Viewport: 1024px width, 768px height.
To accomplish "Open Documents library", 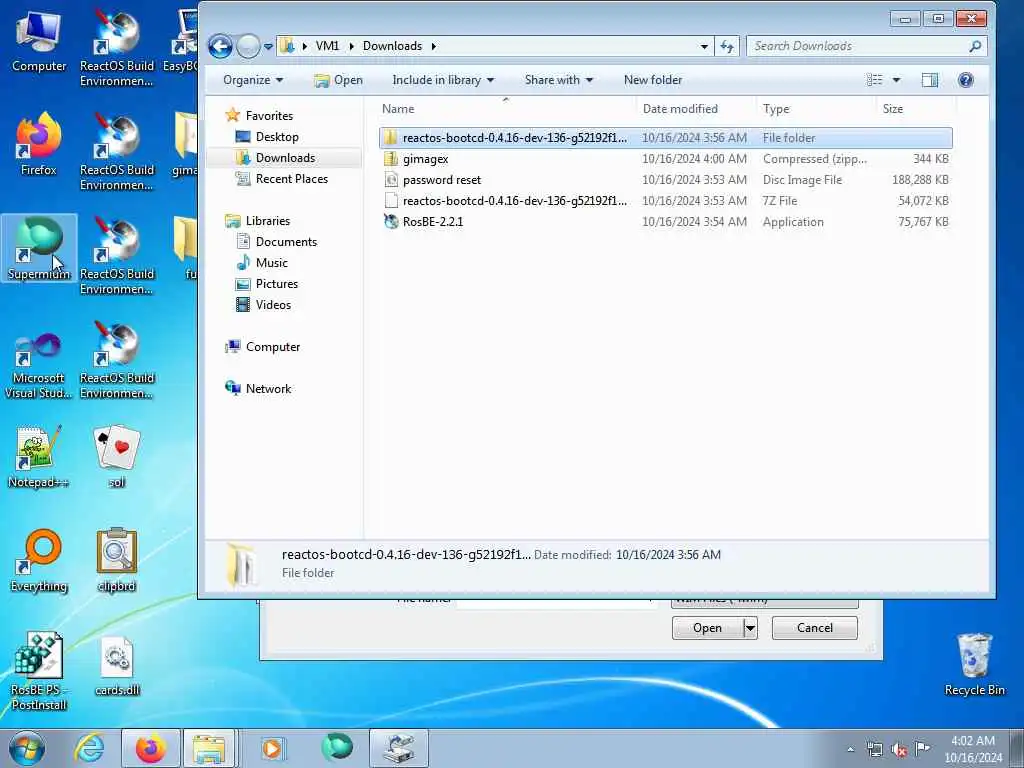I will pyautogui.click(x=285, y=242).
